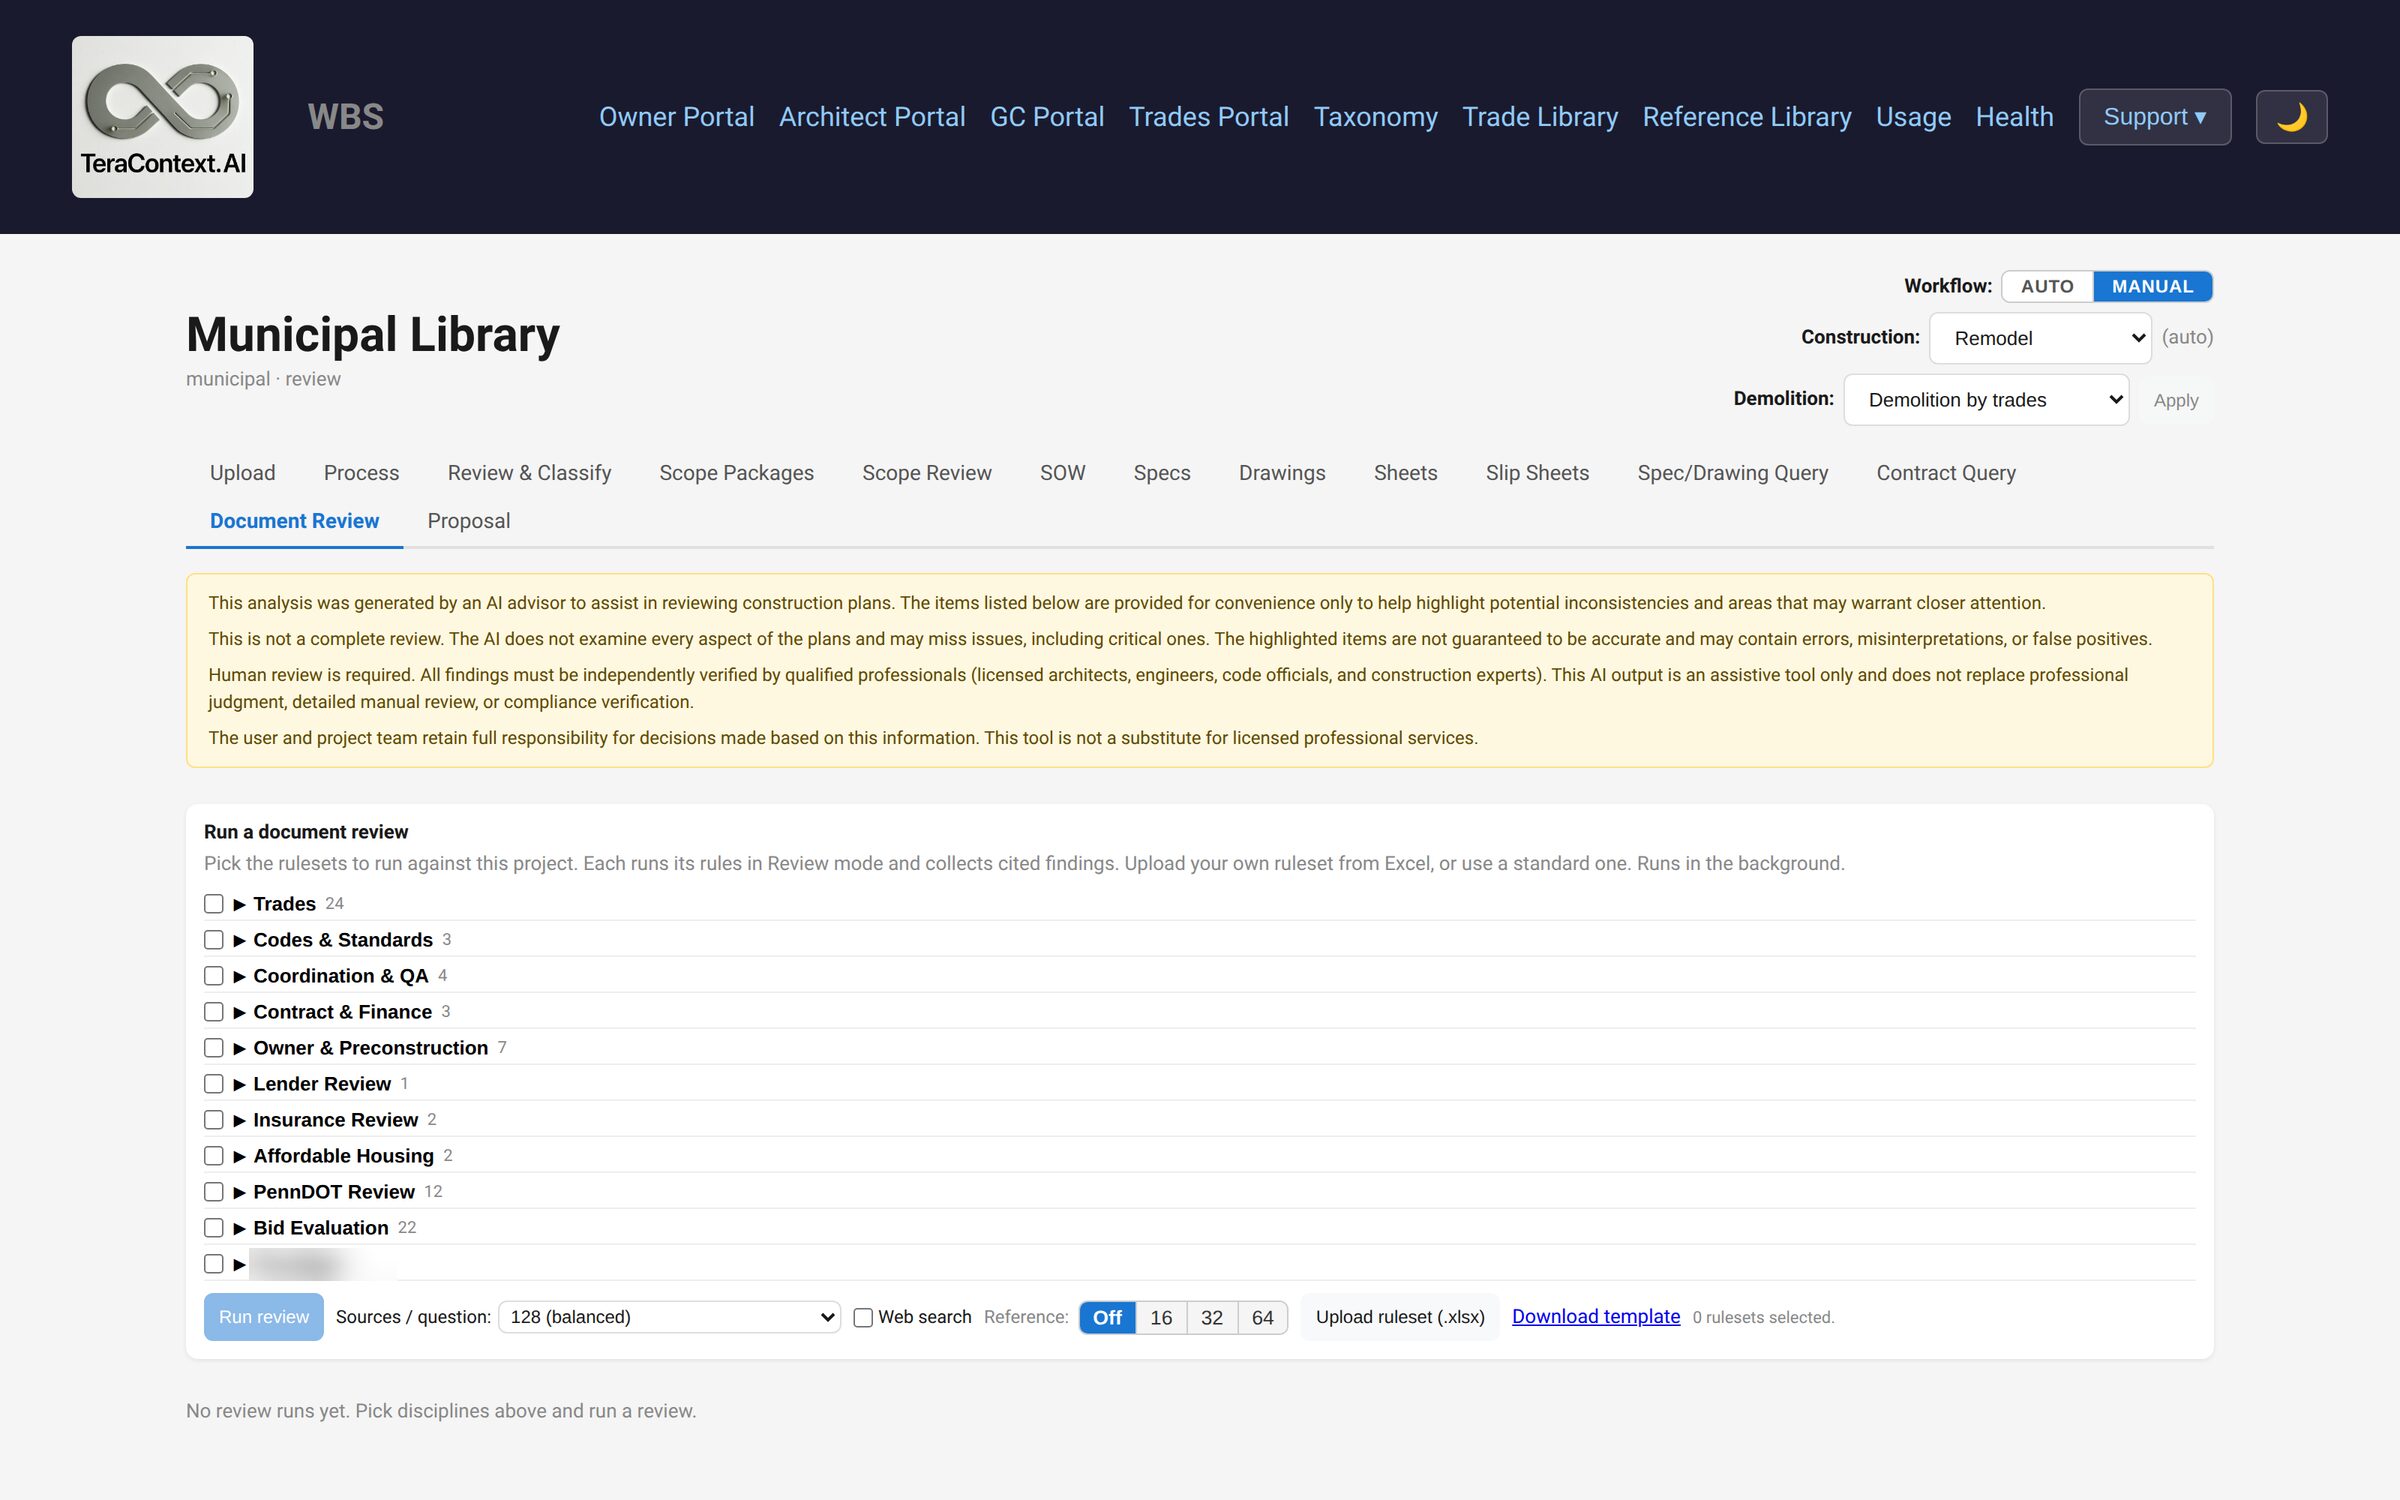The image size is (2400, 1500).
Task: Check the Bid Evaluation ruleset box
Action: click(x=213, y=1228)
